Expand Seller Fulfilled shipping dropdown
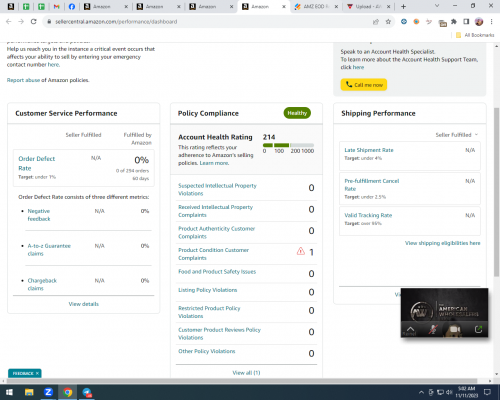 click(x=457, y=135)
